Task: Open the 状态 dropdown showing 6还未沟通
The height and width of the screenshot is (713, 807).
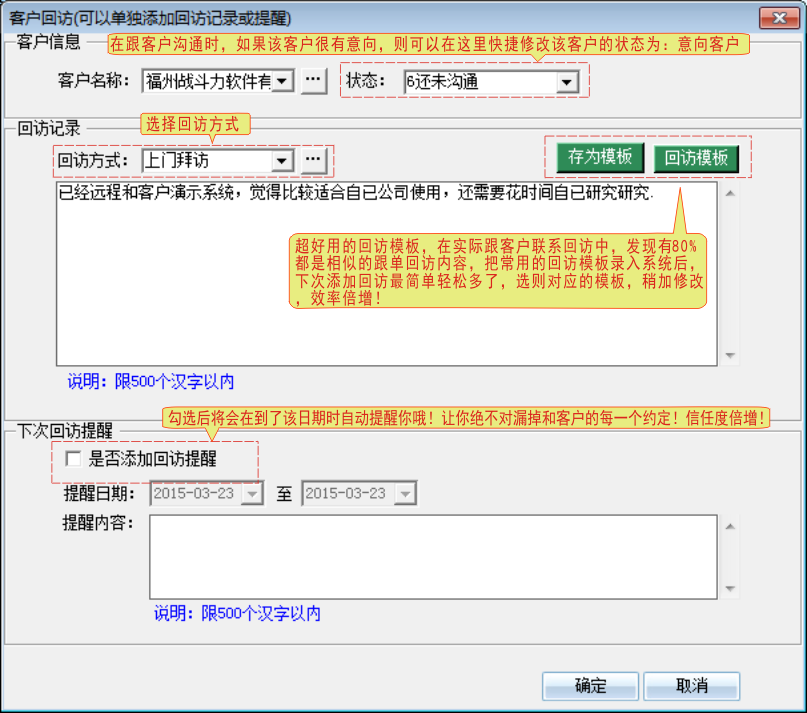Action: (567, 82)
